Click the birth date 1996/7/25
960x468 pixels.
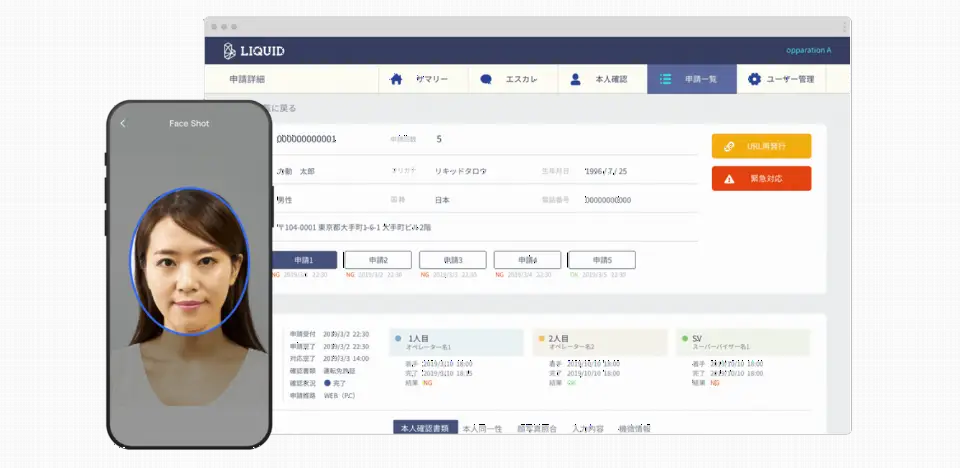(x=606, y=172)
